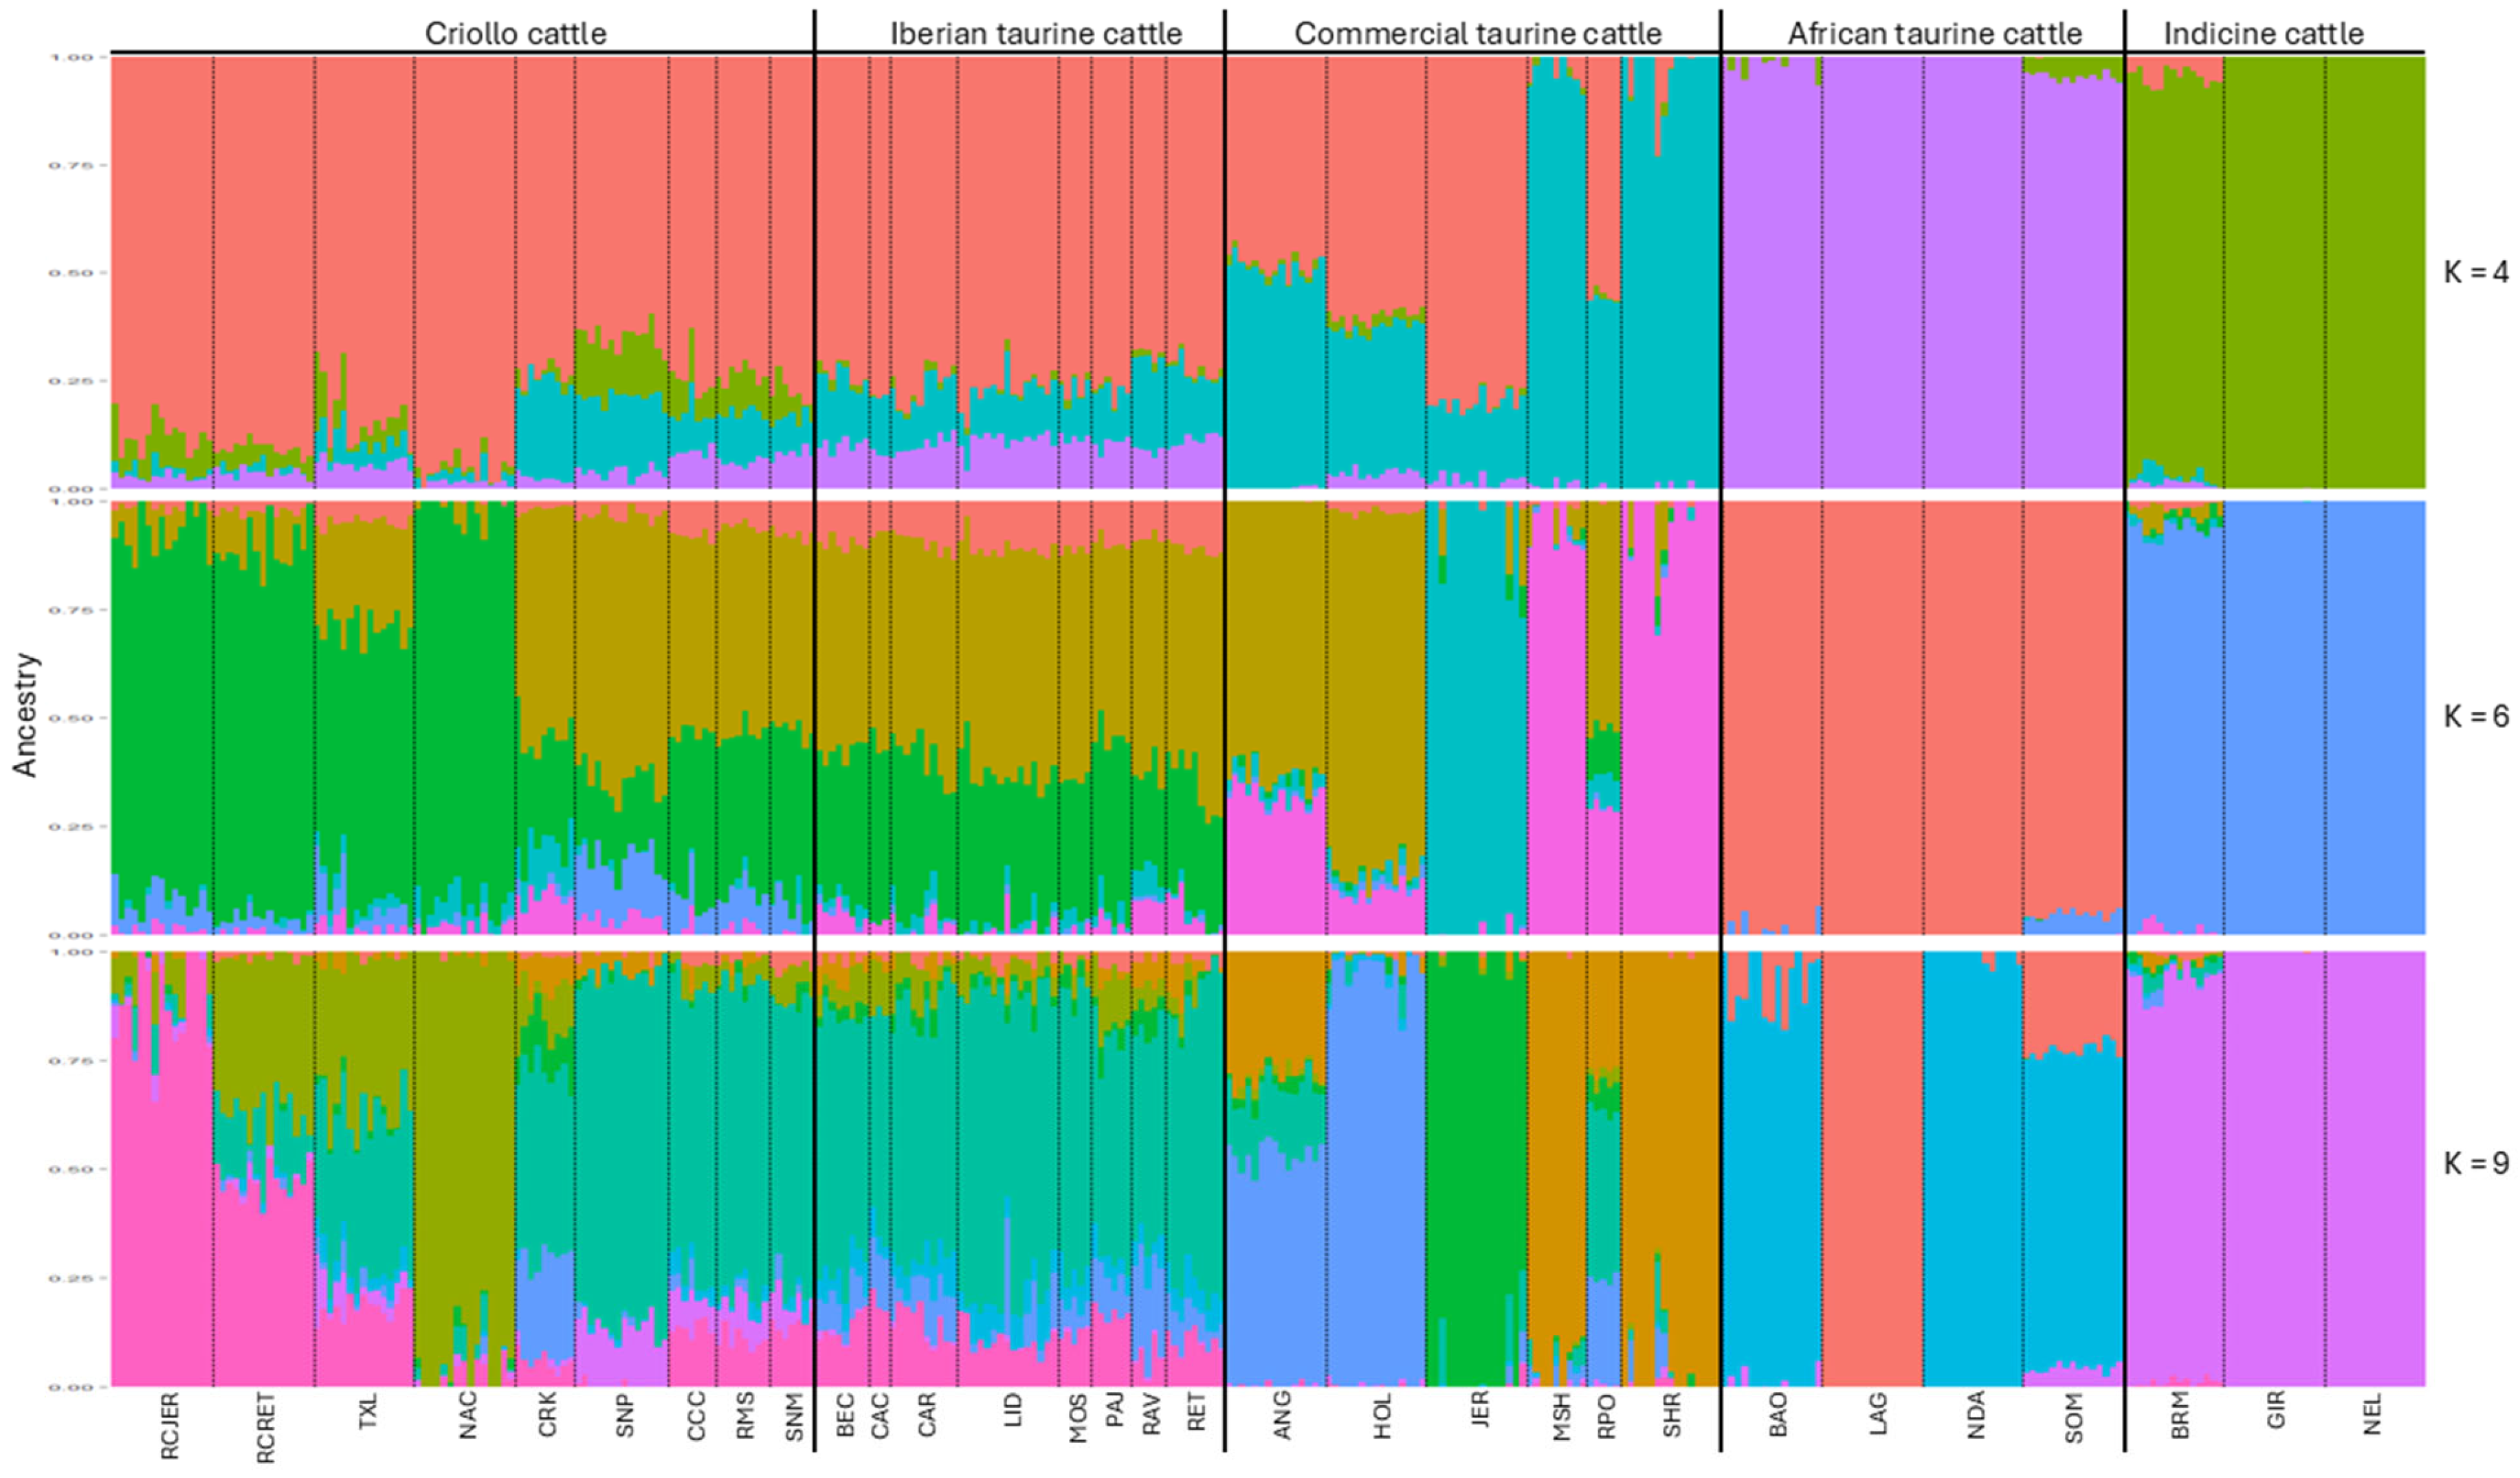Click purple LAG bar in K=4 panel
Viewport: 2520px width, 1478px height.
coord(1872,272)
